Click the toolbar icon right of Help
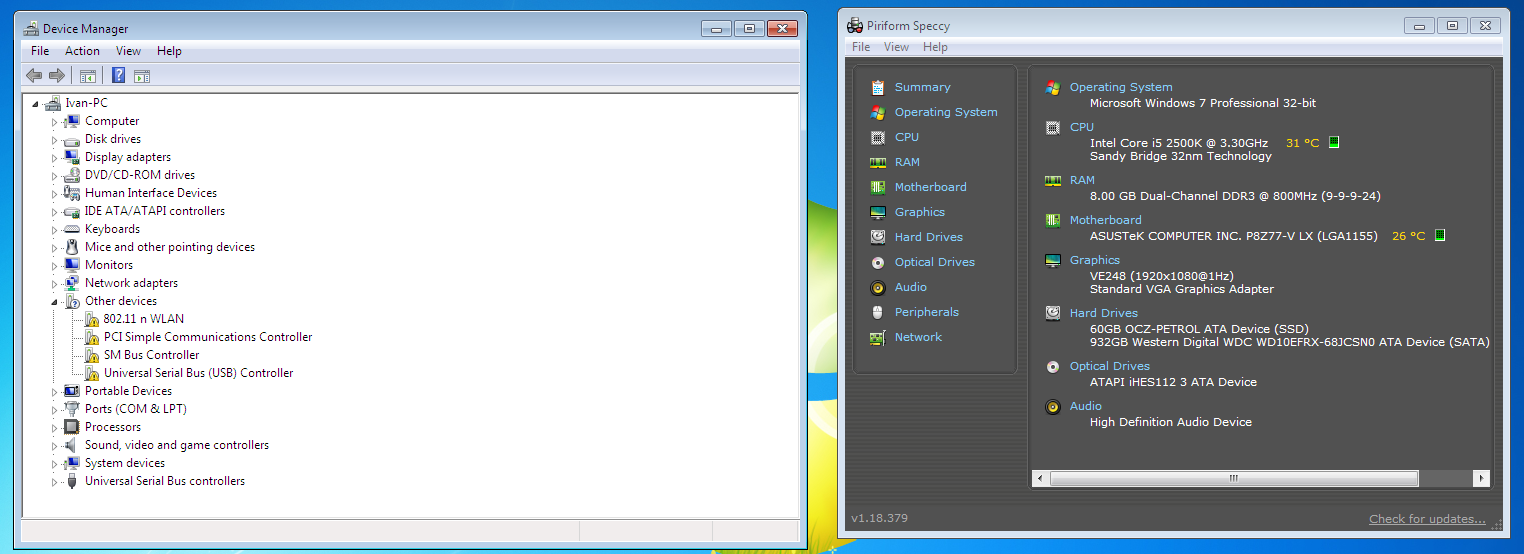This screenshot has height=554, width=1524. pos(142,75)
